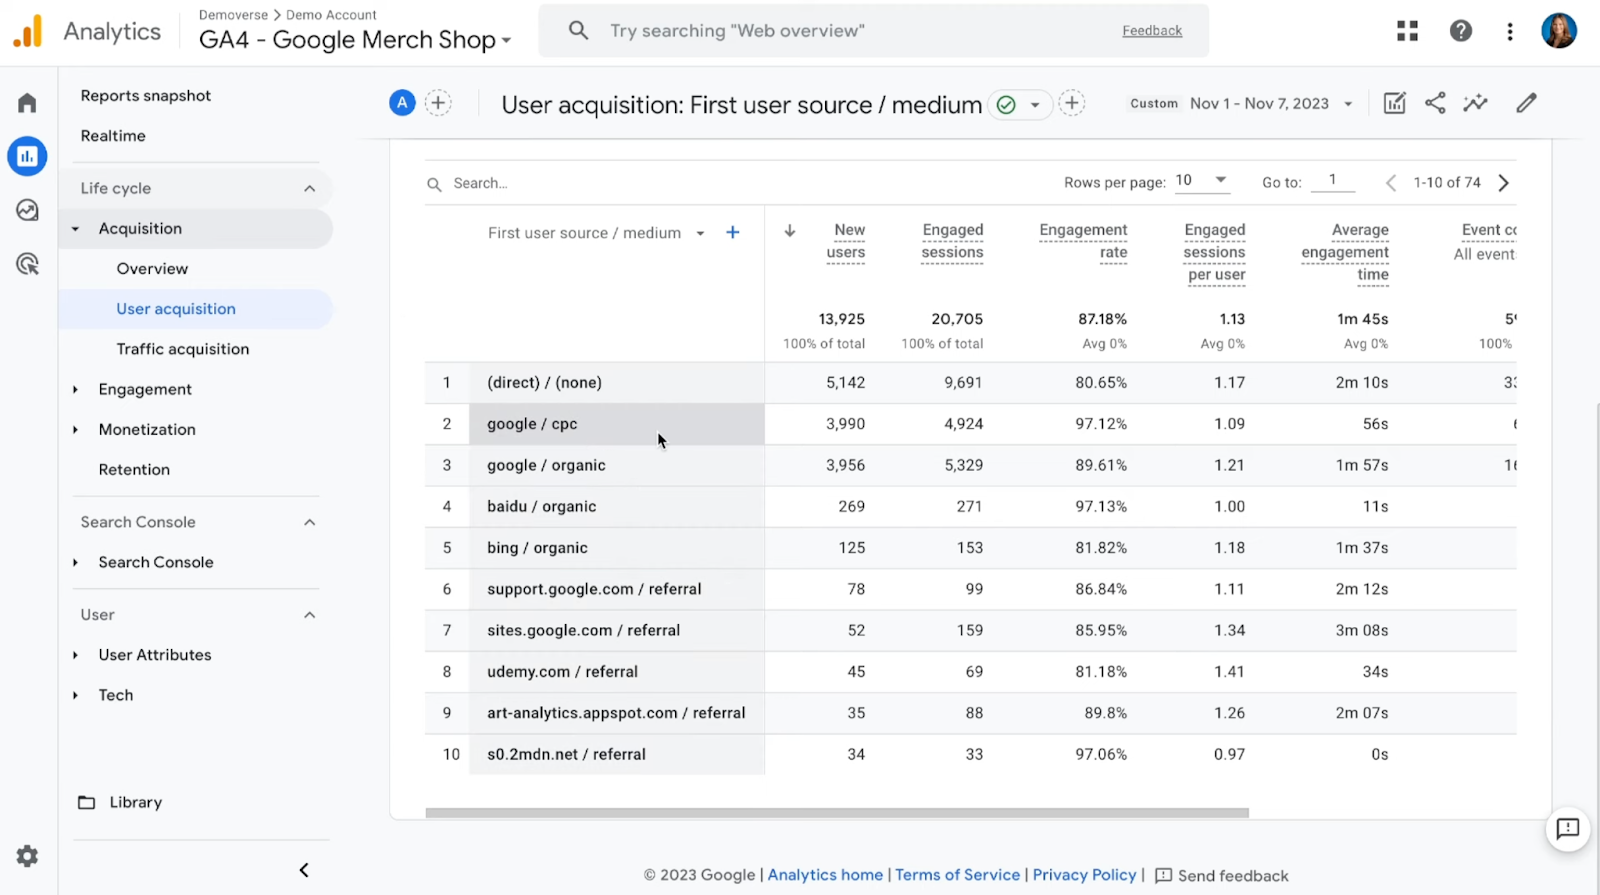Image resolution: width=1600 pixels, height=895 pixels.
Task: Open First user source / medium dimension dropdown
Action: [596, 233]
